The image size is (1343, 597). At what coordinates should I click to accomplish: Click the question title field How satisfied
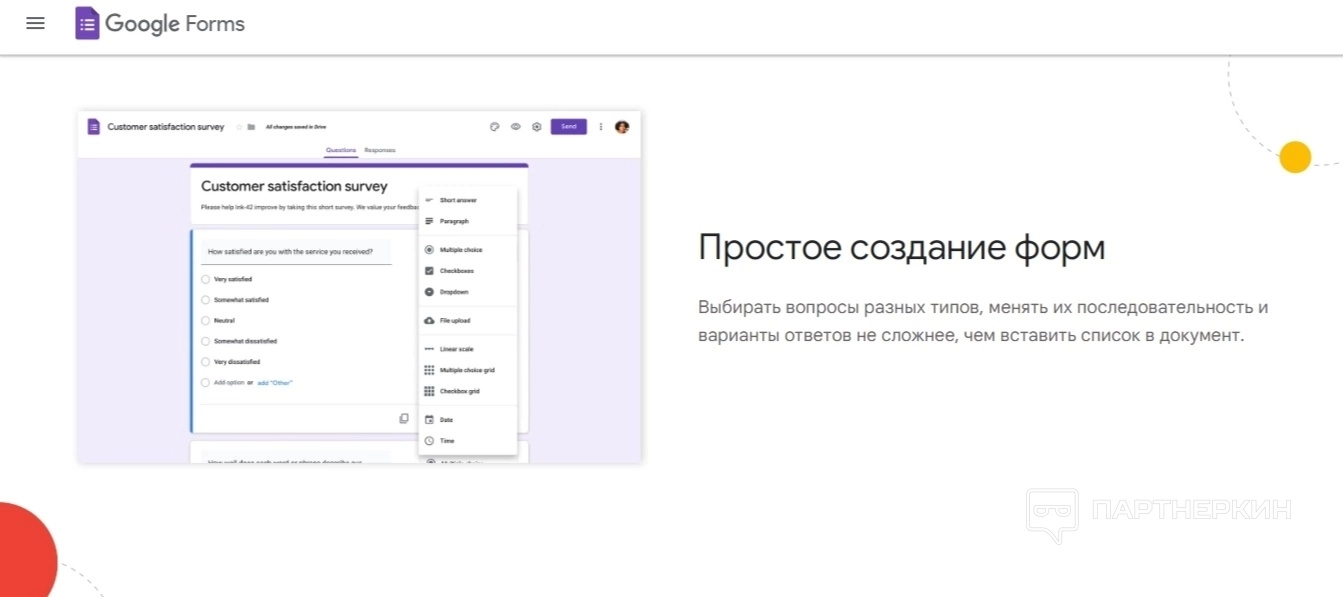(x=296, y=252)
